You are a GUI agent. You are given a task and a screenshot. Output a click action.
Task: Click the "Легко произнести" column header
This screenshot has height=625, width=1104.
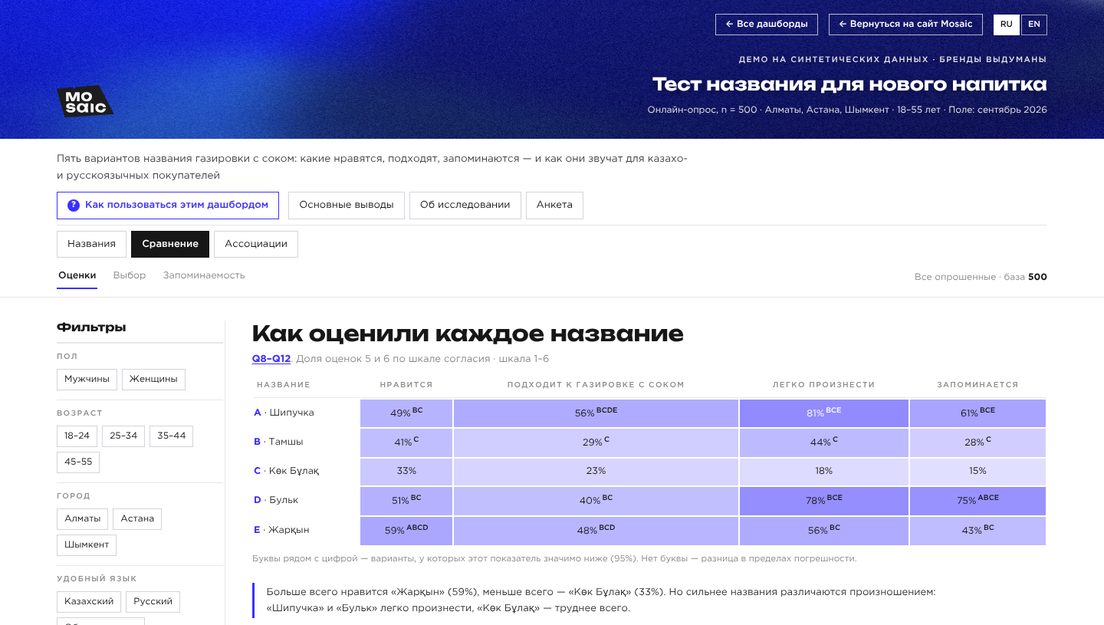tap(824, 384)
